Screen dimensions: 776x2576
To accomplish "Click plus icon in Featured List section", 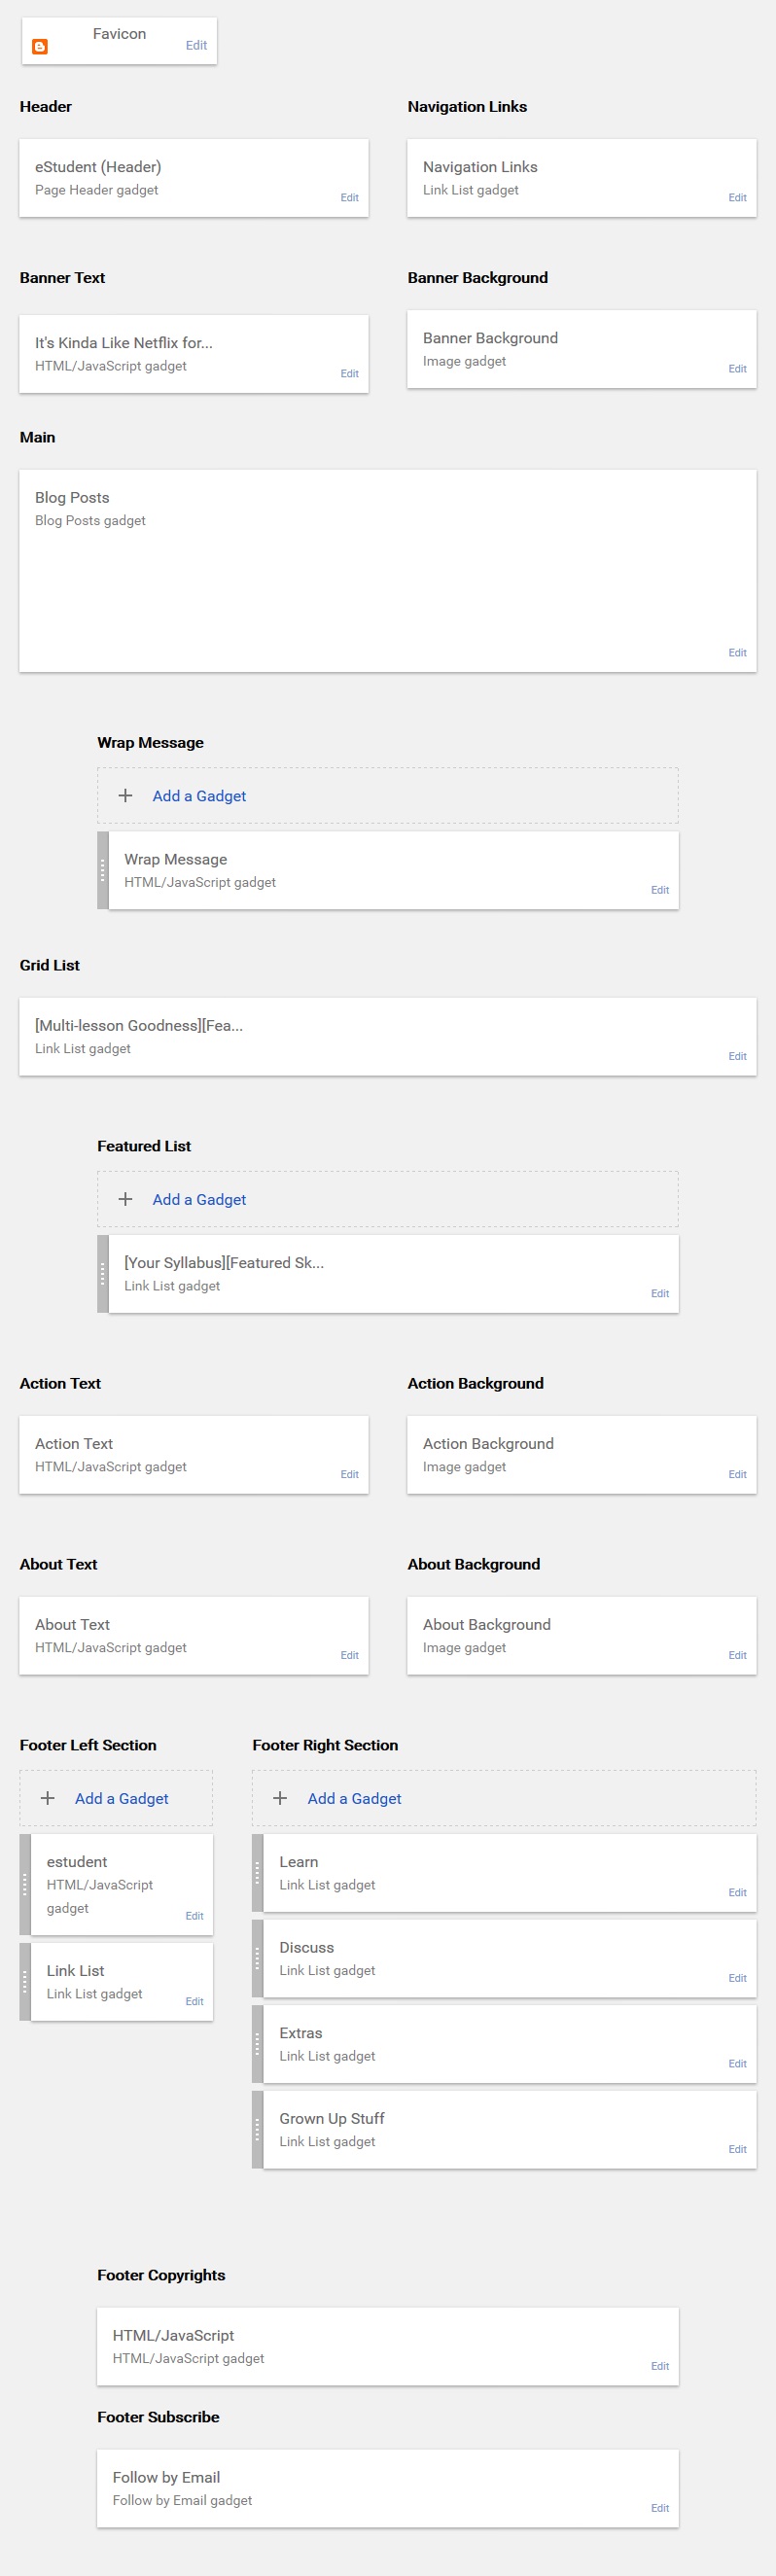I will tap(125, 1199).
